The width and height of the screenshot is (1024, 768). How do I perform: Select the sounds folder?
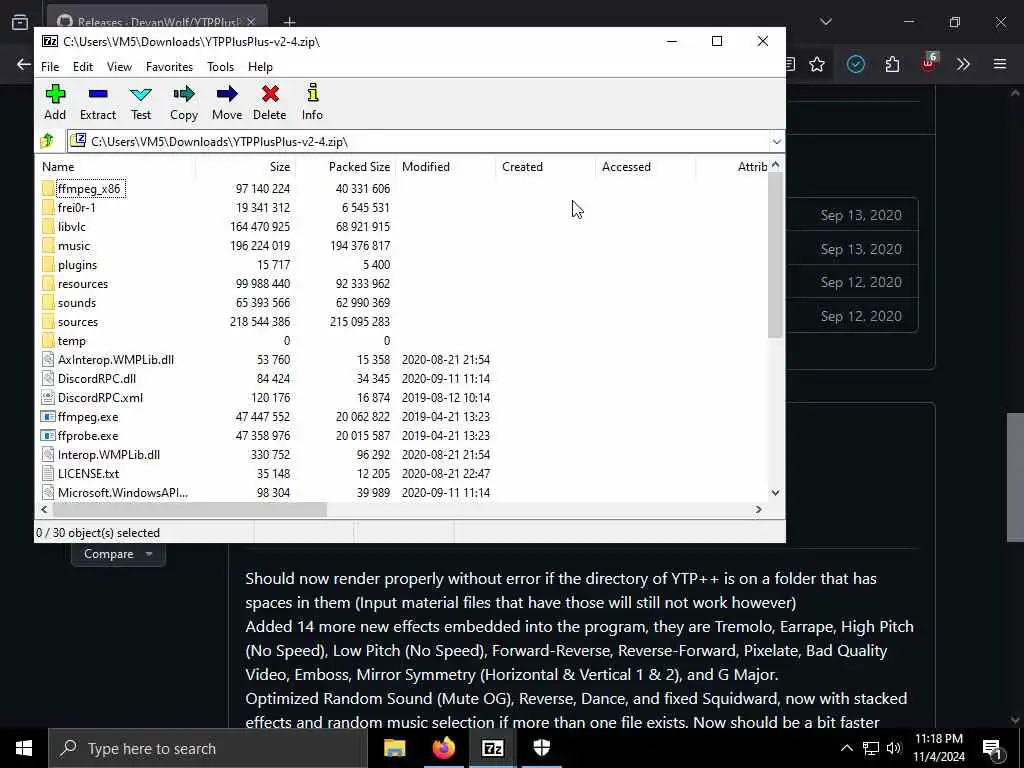tap(76, 302)
